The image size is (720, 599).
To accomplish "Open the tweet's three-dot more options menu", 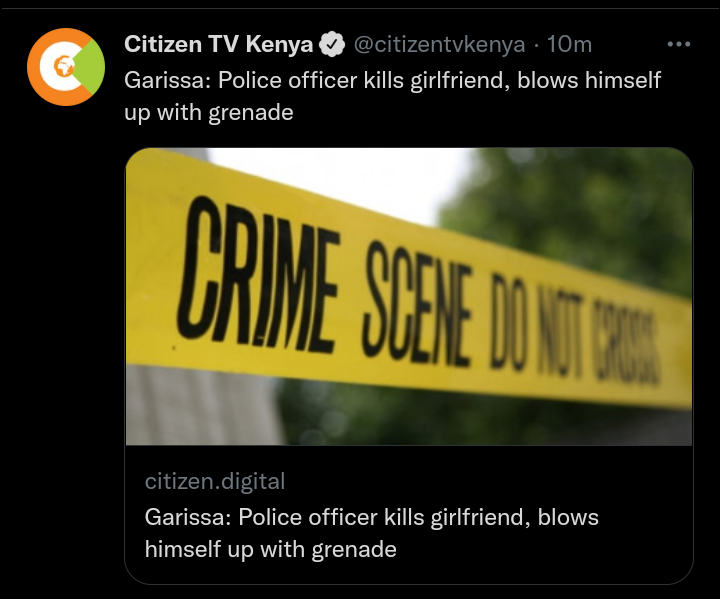I will (x=679, y=44).
